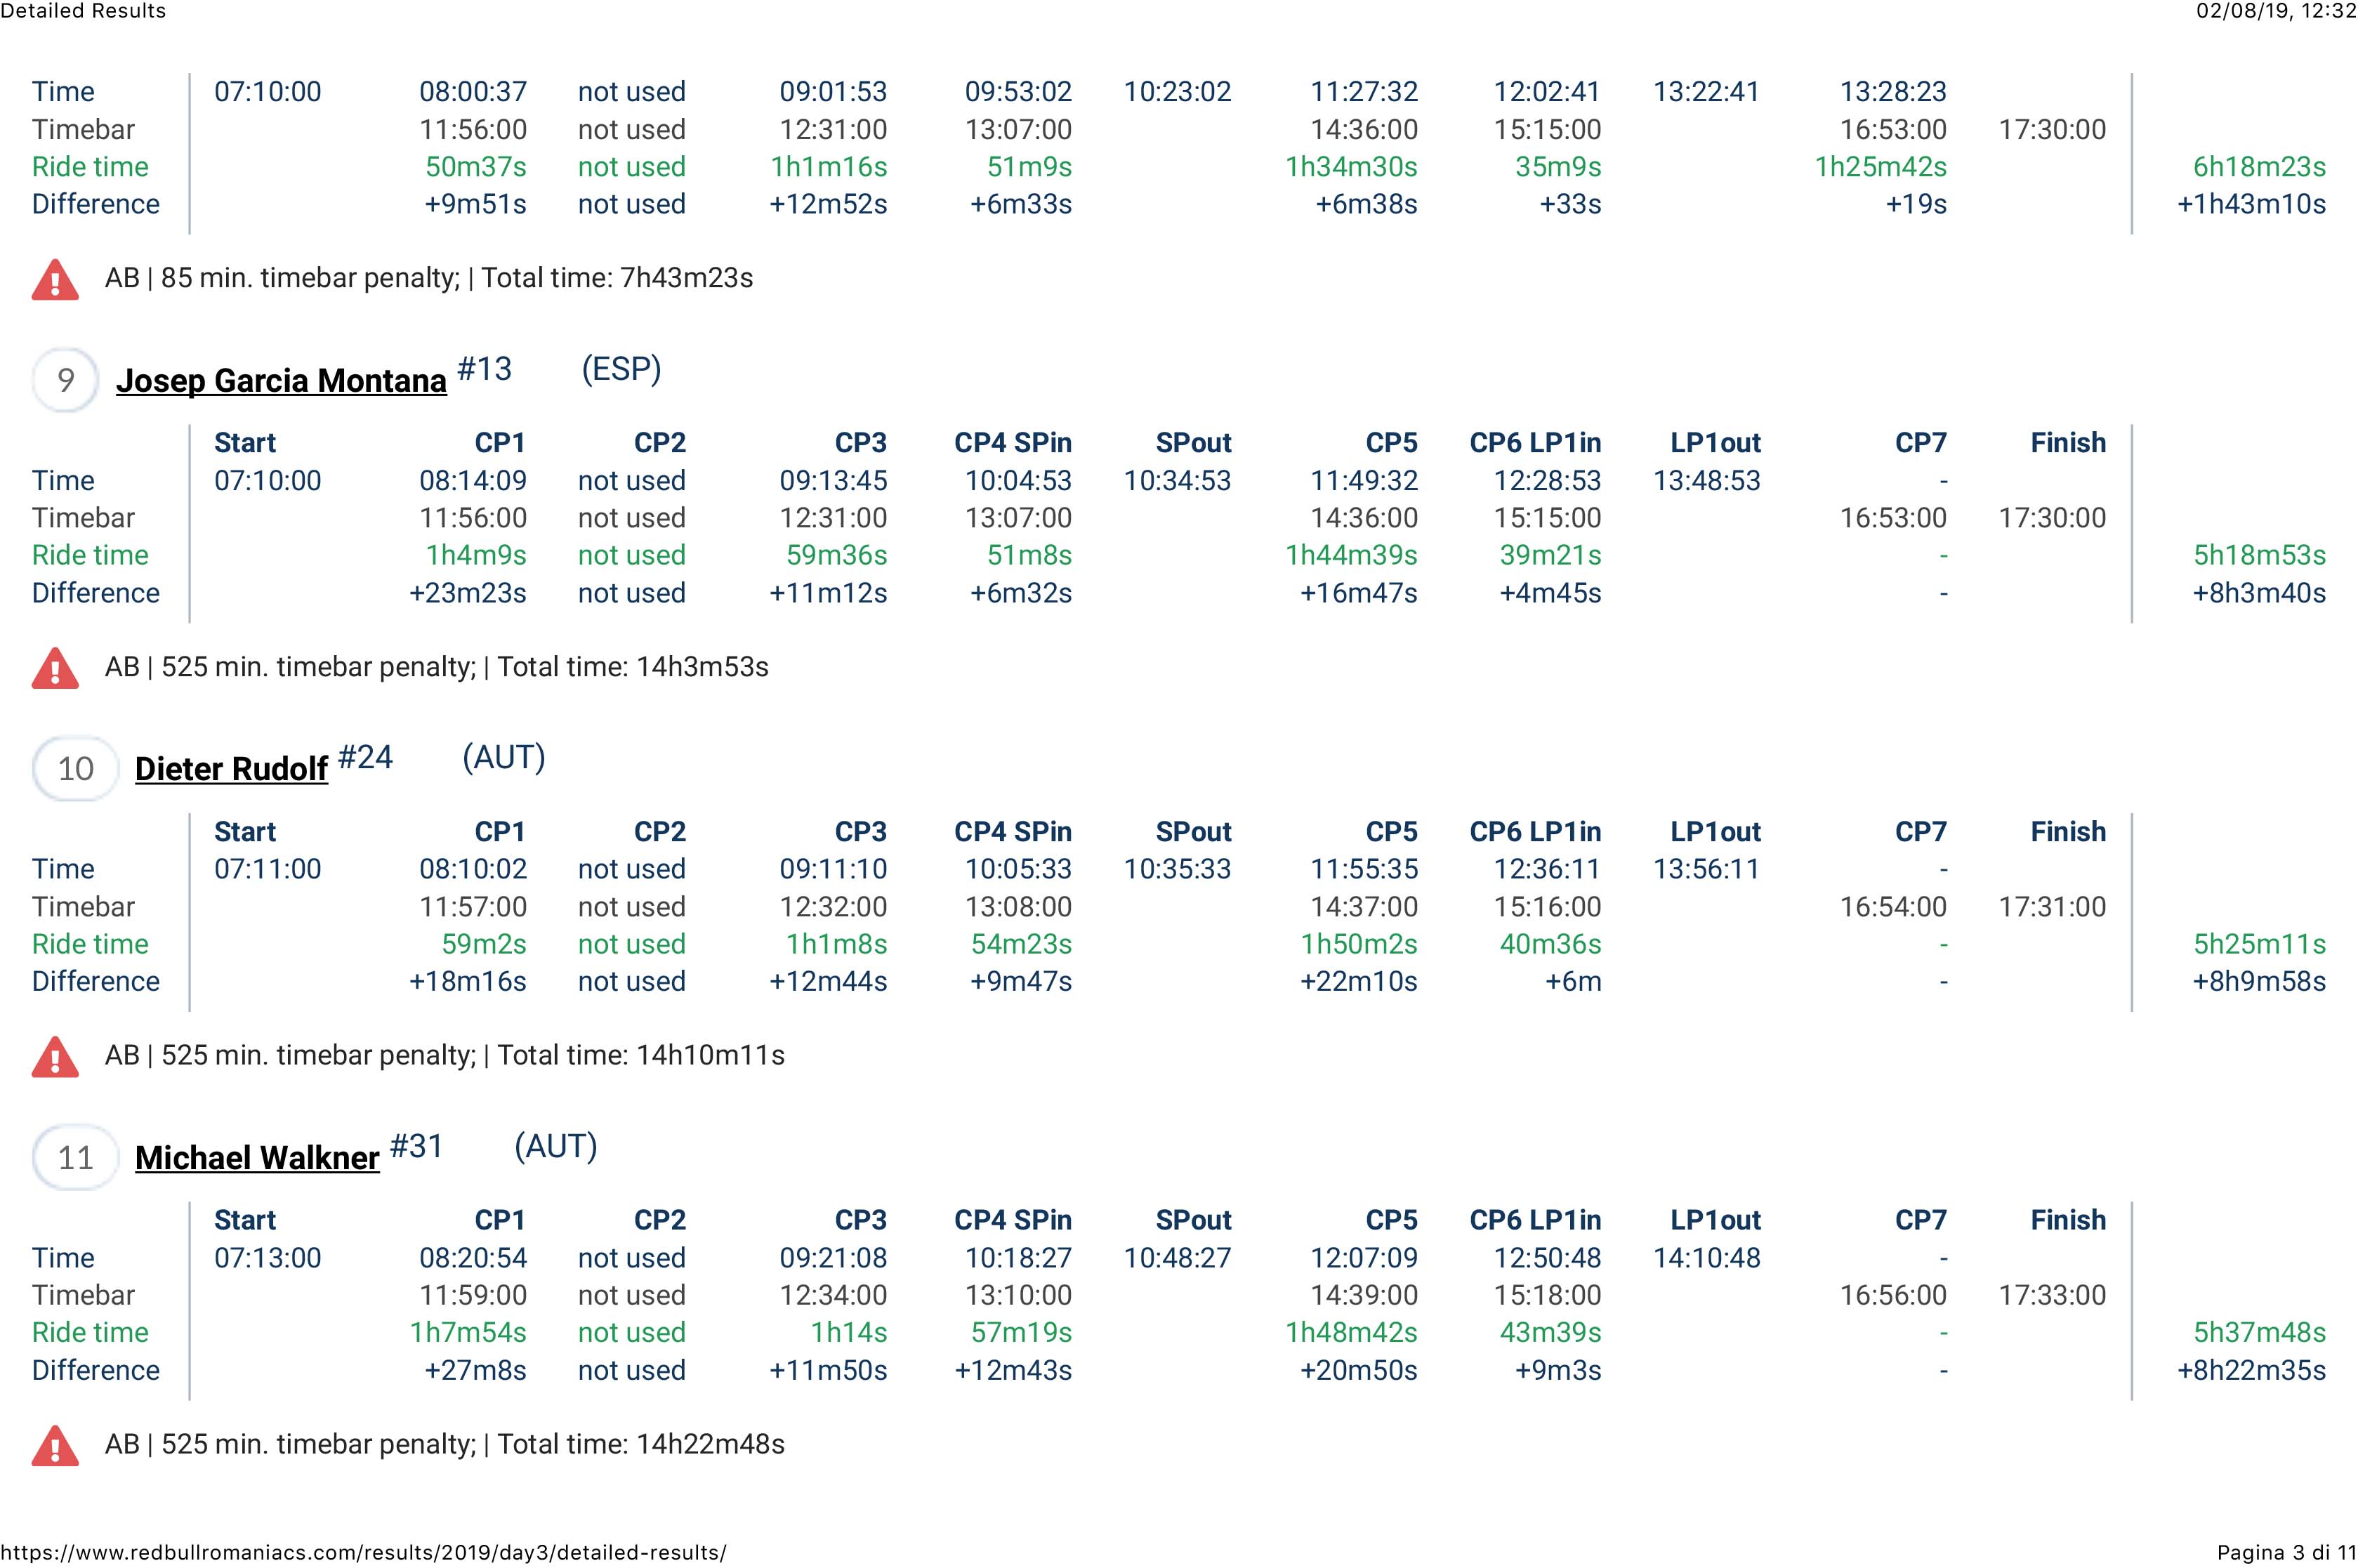
Task: Click rider number #31
Action: (416, 1146)
